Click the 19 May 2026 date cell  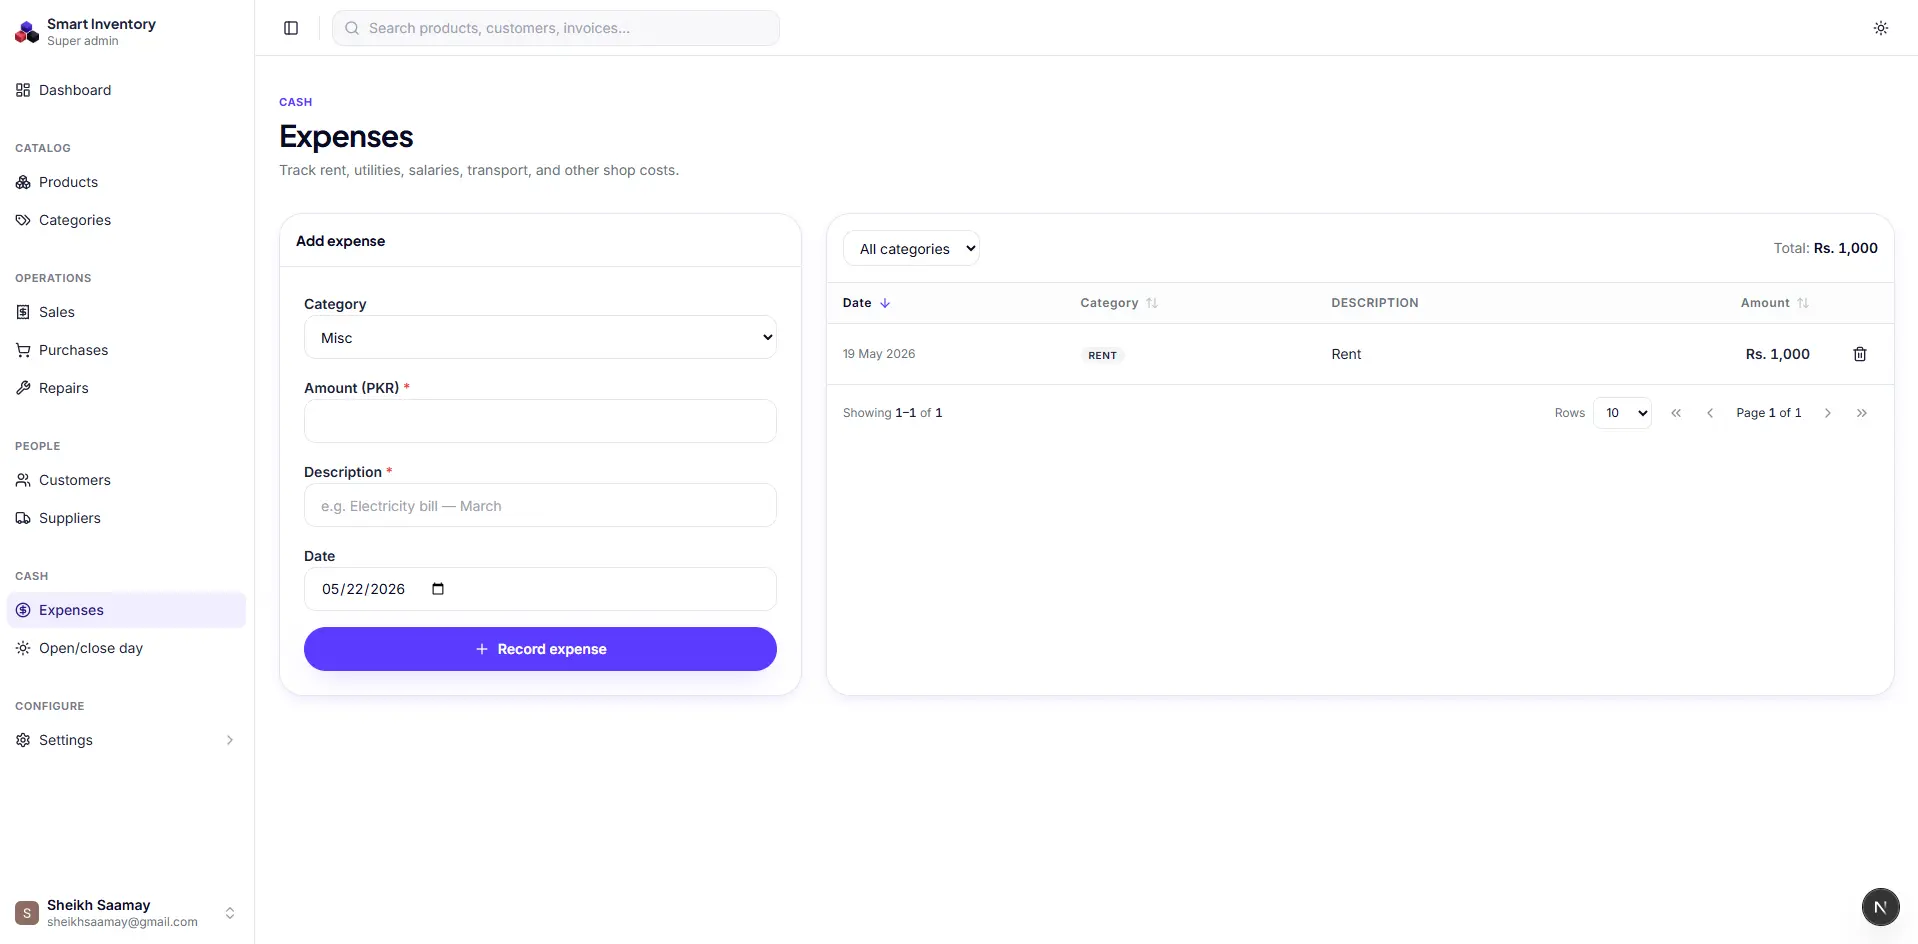tap(879, 354)
